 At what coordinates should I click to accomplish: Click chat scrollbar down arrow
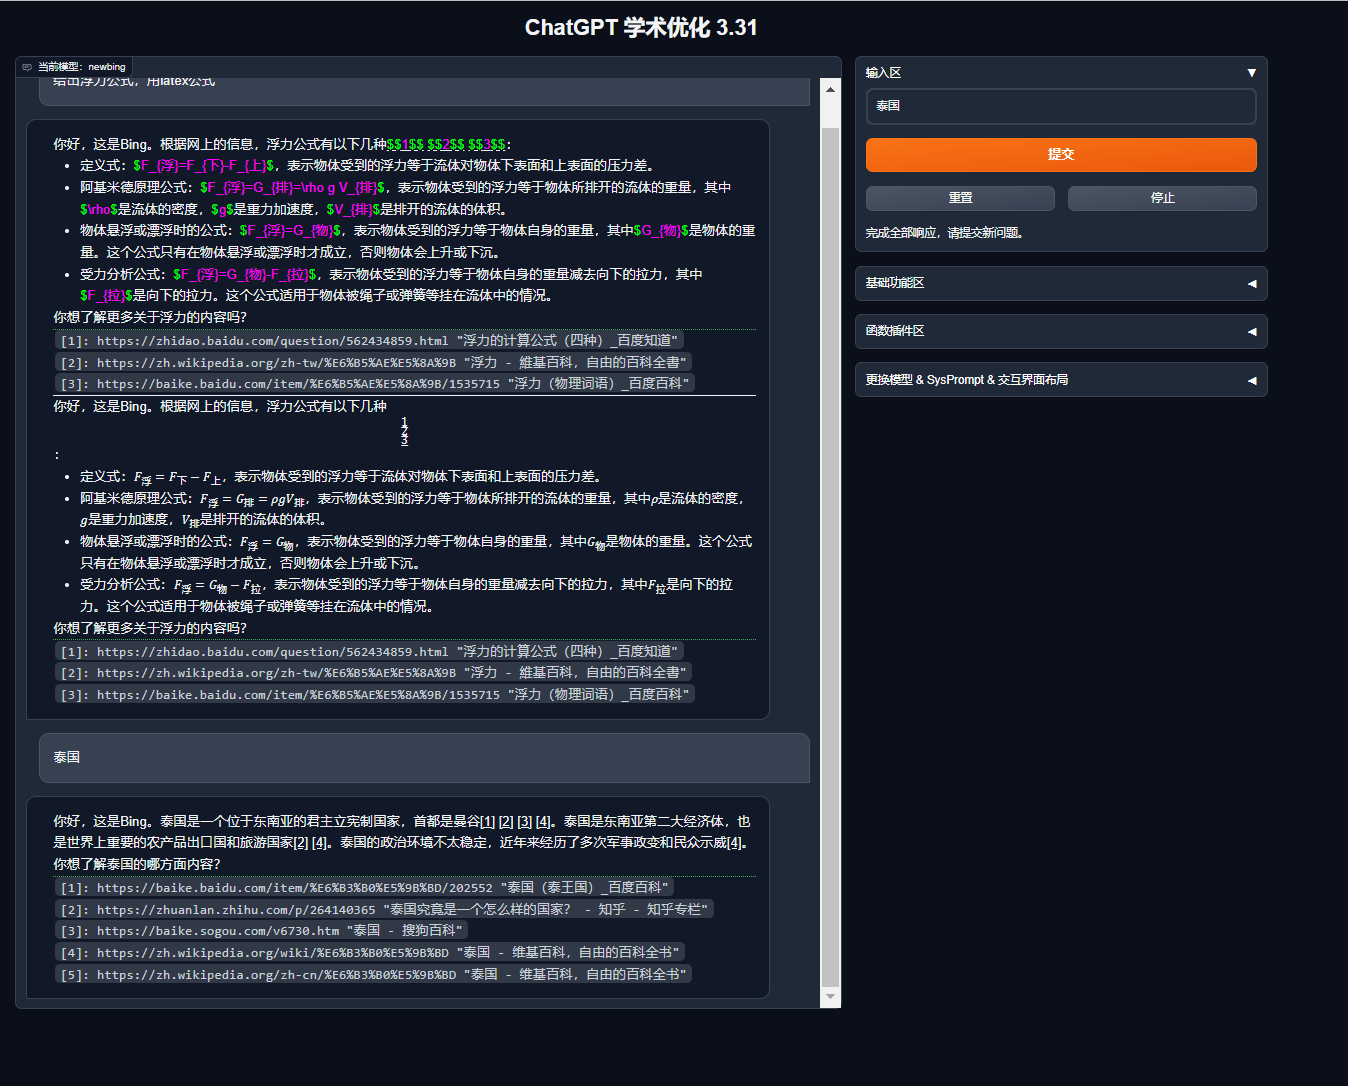830,997
